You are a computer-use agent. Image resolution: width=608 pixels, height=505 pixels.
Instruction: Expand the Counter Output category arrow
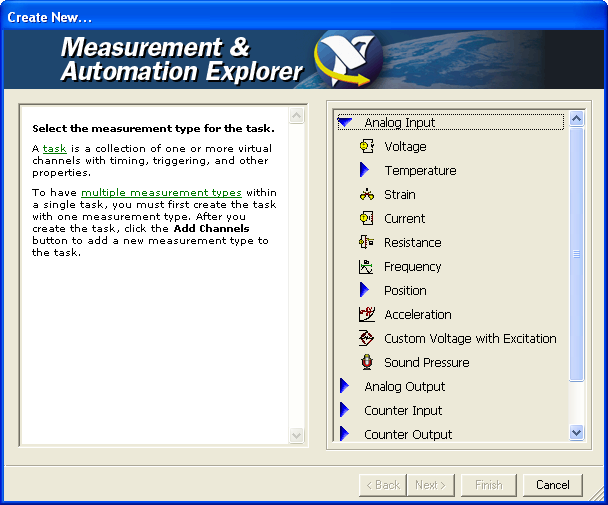click(x=344, y=434)
